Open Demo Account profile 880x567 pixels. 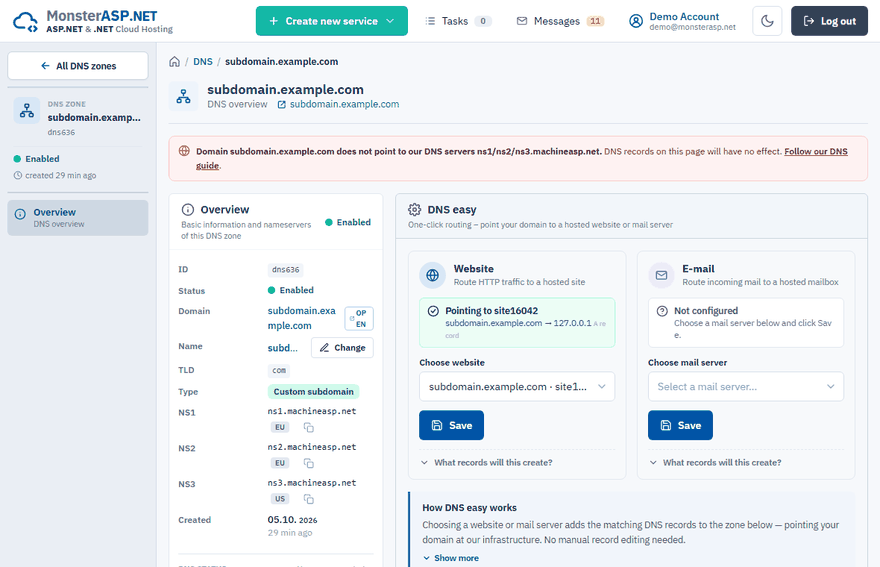click(x=682, y=21)
